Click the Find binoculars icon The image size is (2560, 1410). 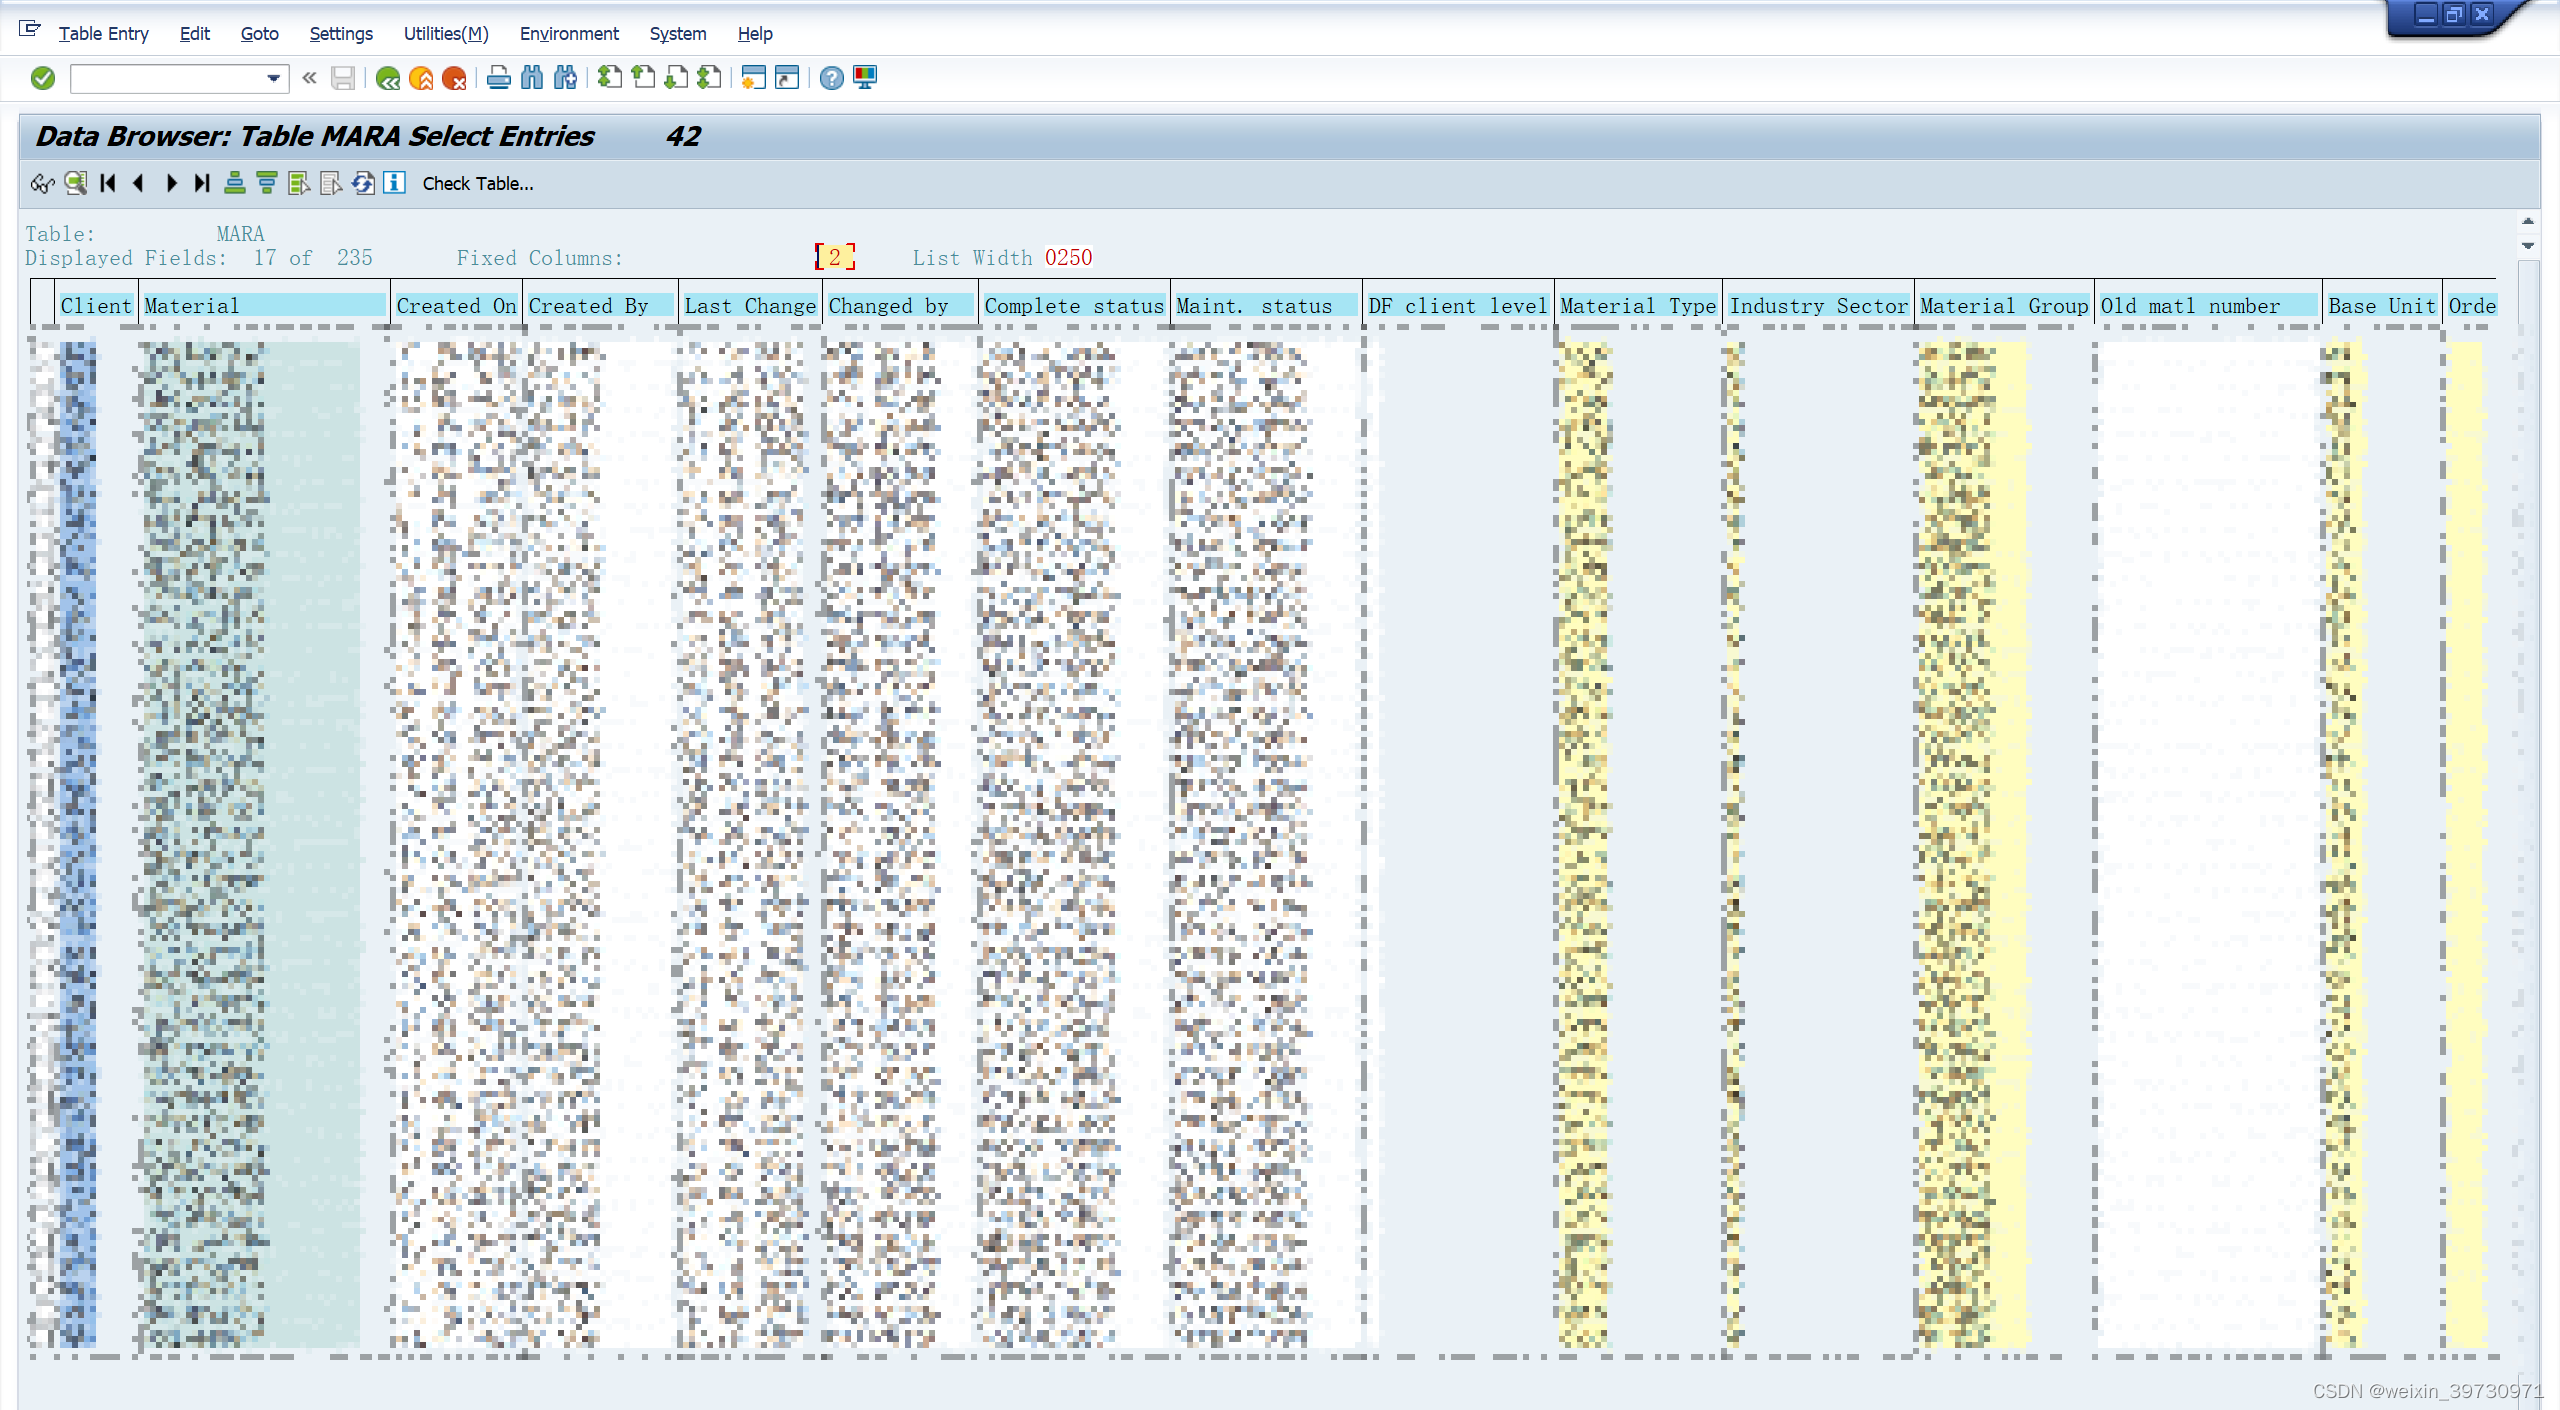click(532, 78)
